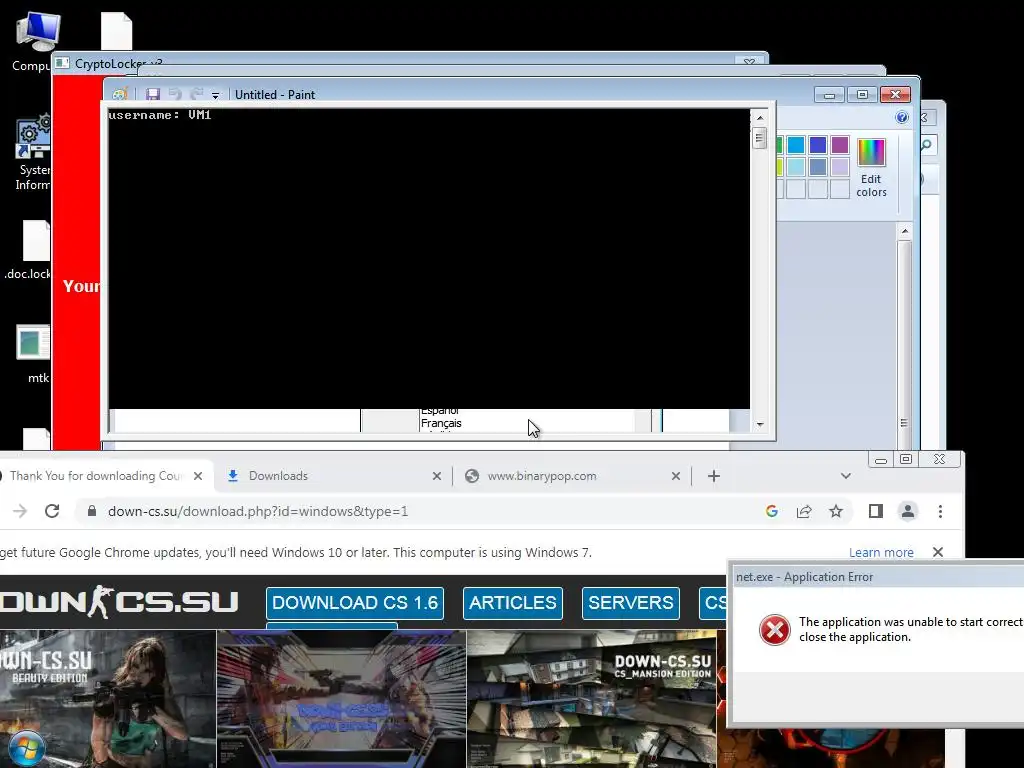Image resolution: width=1024 pixels, height=768 pixels.
Task: Reload the down-cs.su page
Action: coord(52,511)
